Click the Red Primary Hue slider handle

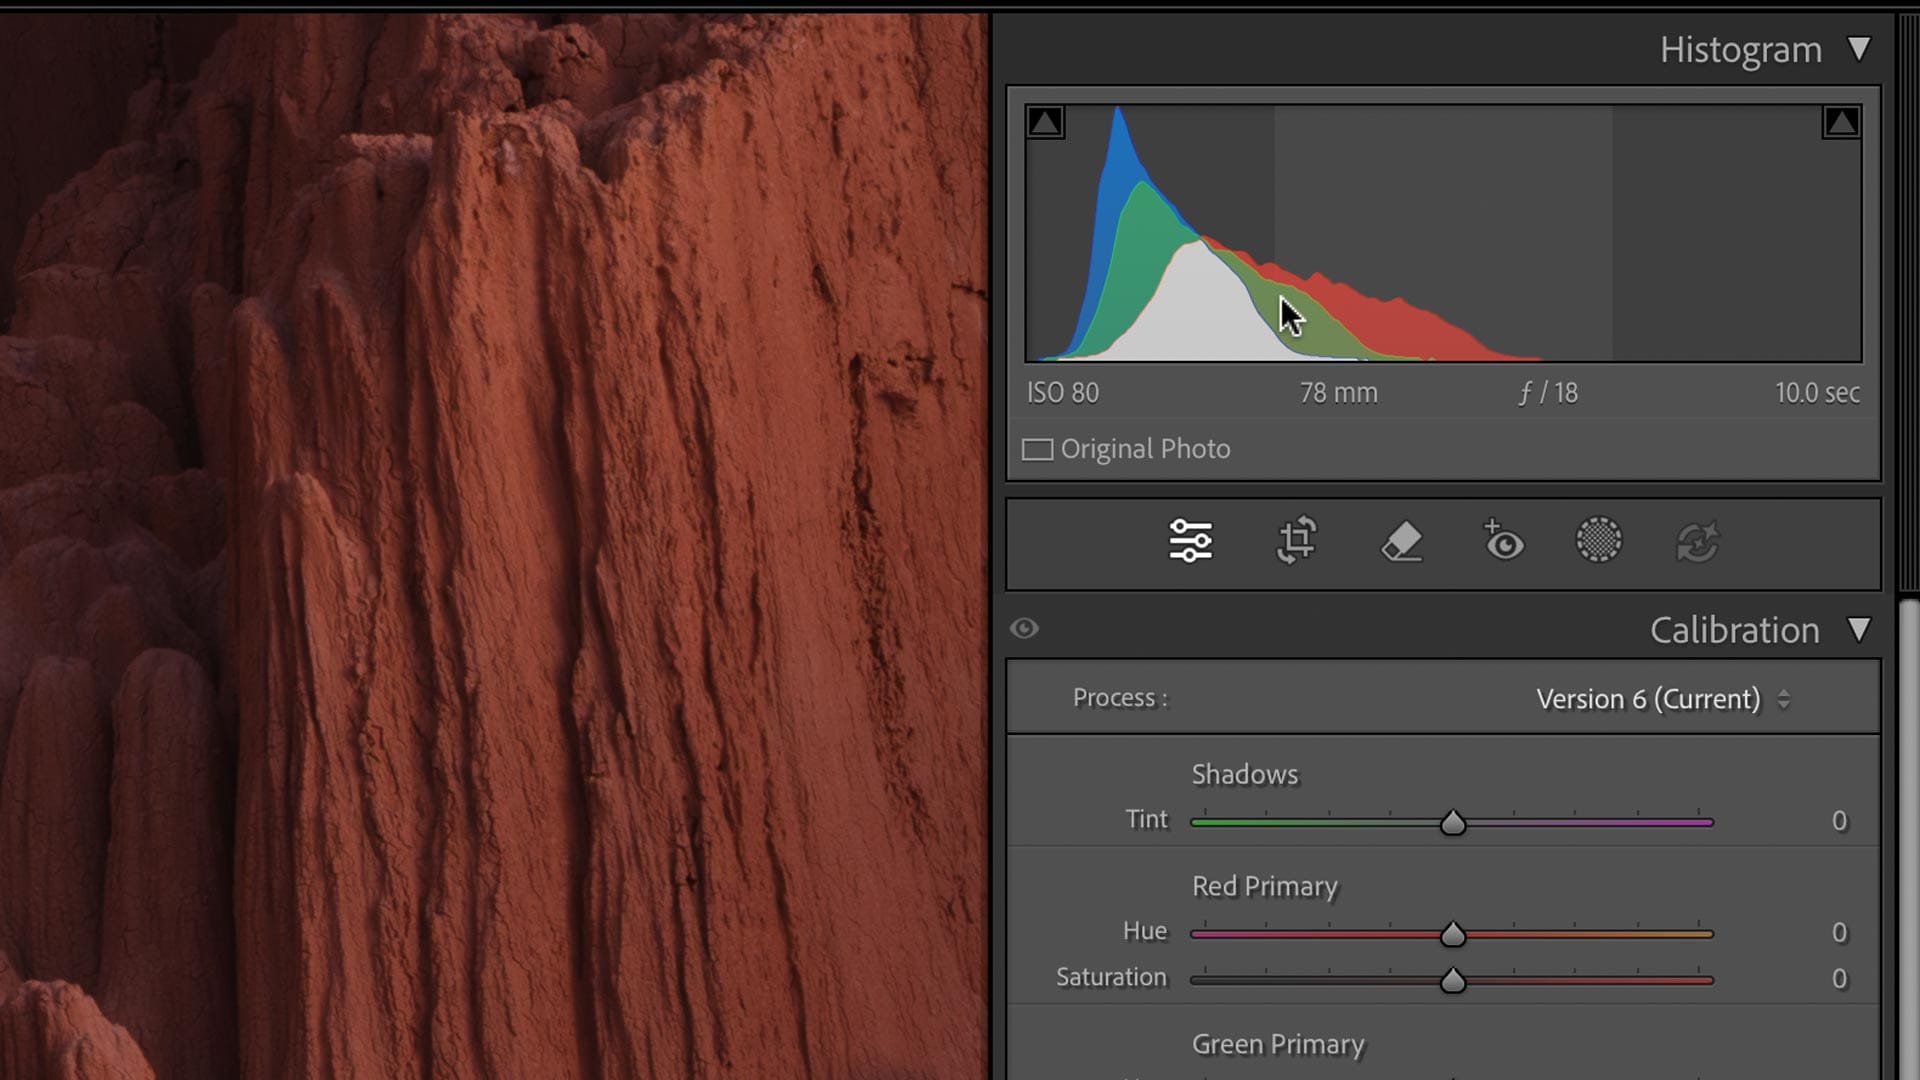tap(1453, 935)
